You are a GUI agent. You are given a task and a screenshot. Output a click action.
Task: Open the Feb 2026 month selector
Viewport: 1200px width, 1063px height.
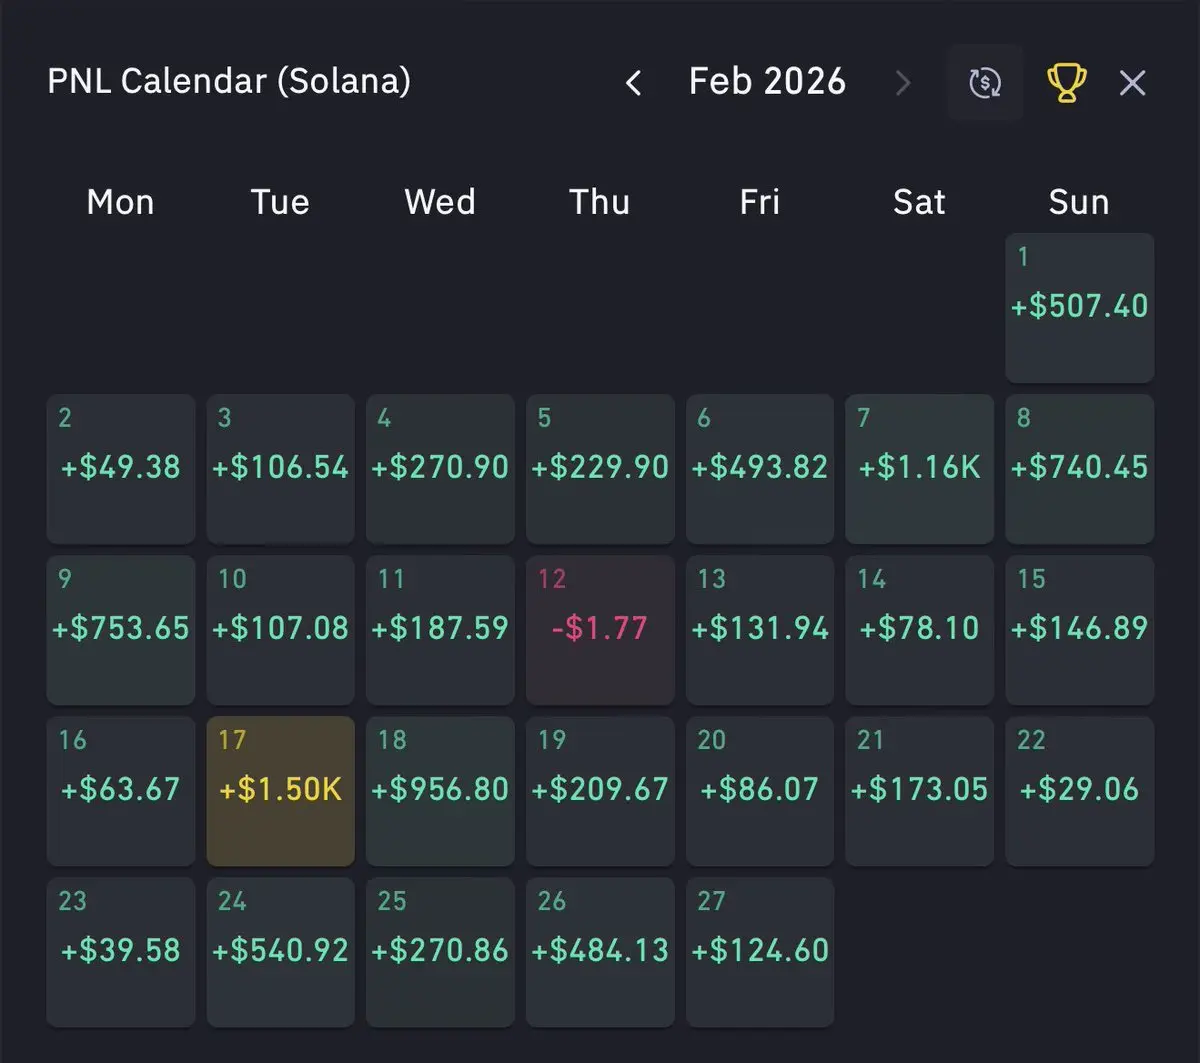767,82
